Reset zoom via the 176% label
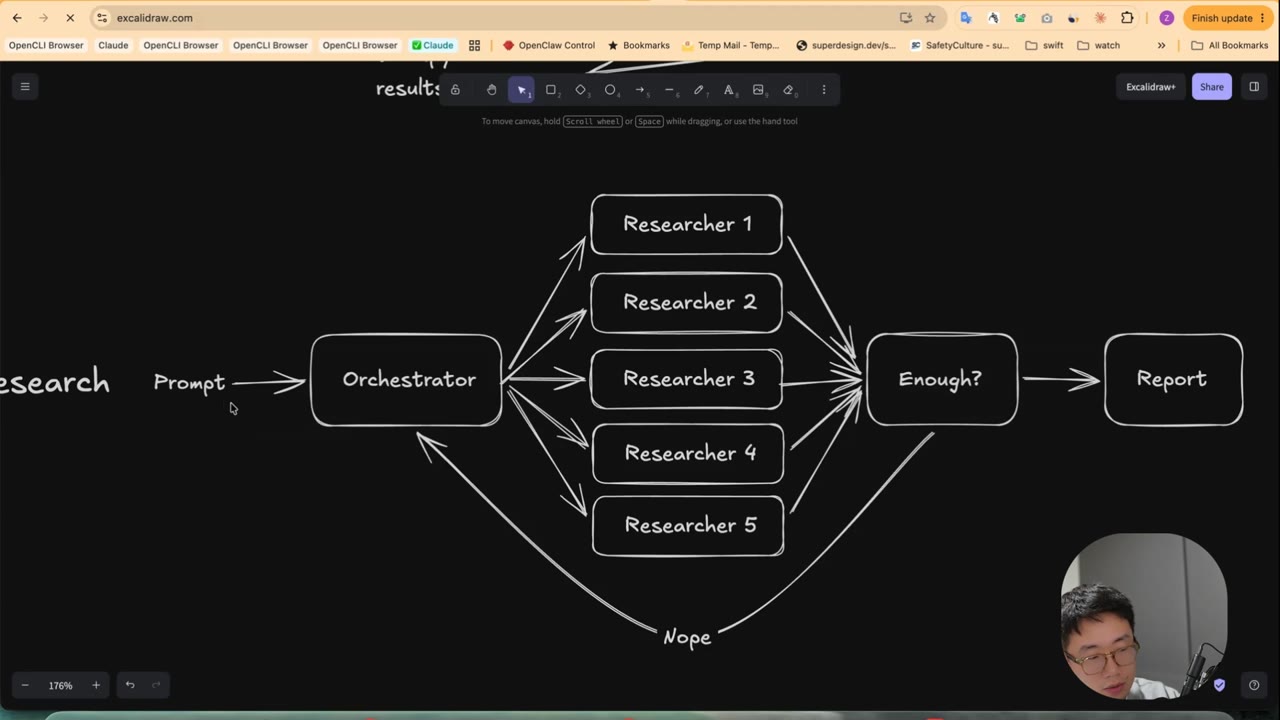This screenshot has height=720, width=1280. (61, 685)
